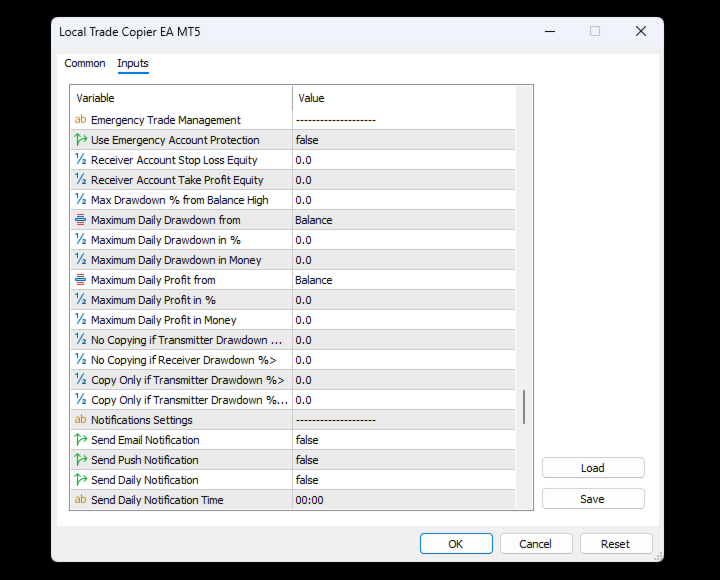Screen dimensions: 720x580
Task: Open the Maximum Daily Profit from Balance dropdown
Action: tap(404, 280)
